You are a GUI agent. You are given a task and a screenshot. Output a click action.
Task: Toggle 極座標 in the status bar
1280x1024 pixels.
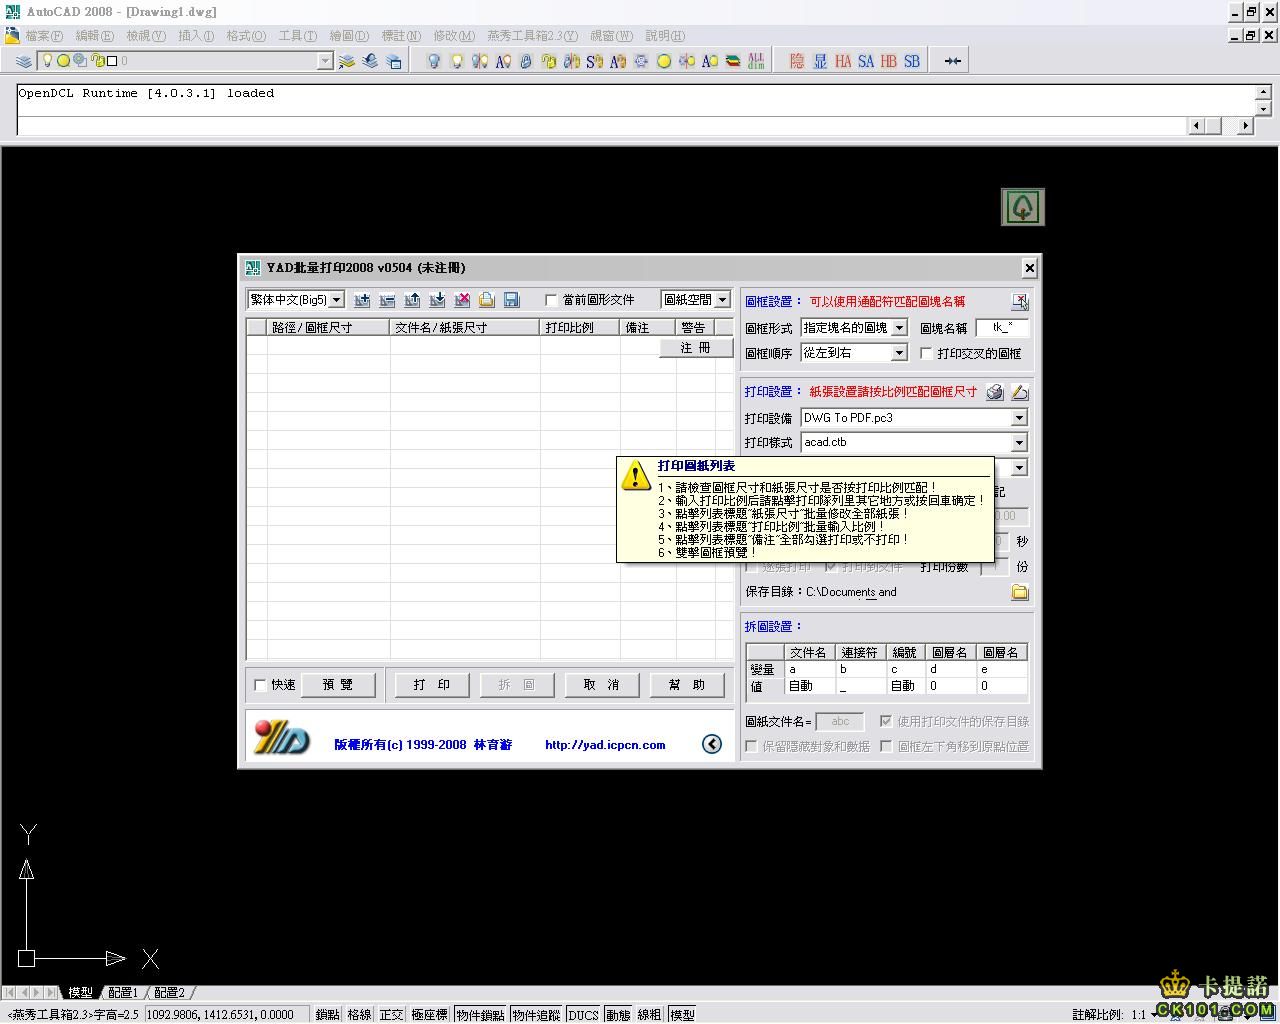(x=429, y=1014)
